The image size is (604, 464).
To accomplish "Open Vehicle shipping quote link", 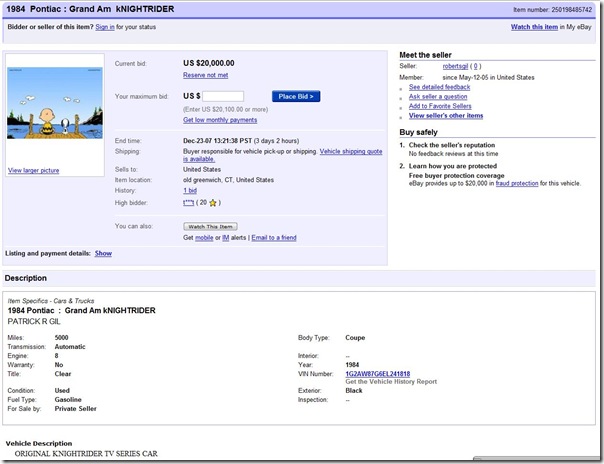I will pos(351,152).
